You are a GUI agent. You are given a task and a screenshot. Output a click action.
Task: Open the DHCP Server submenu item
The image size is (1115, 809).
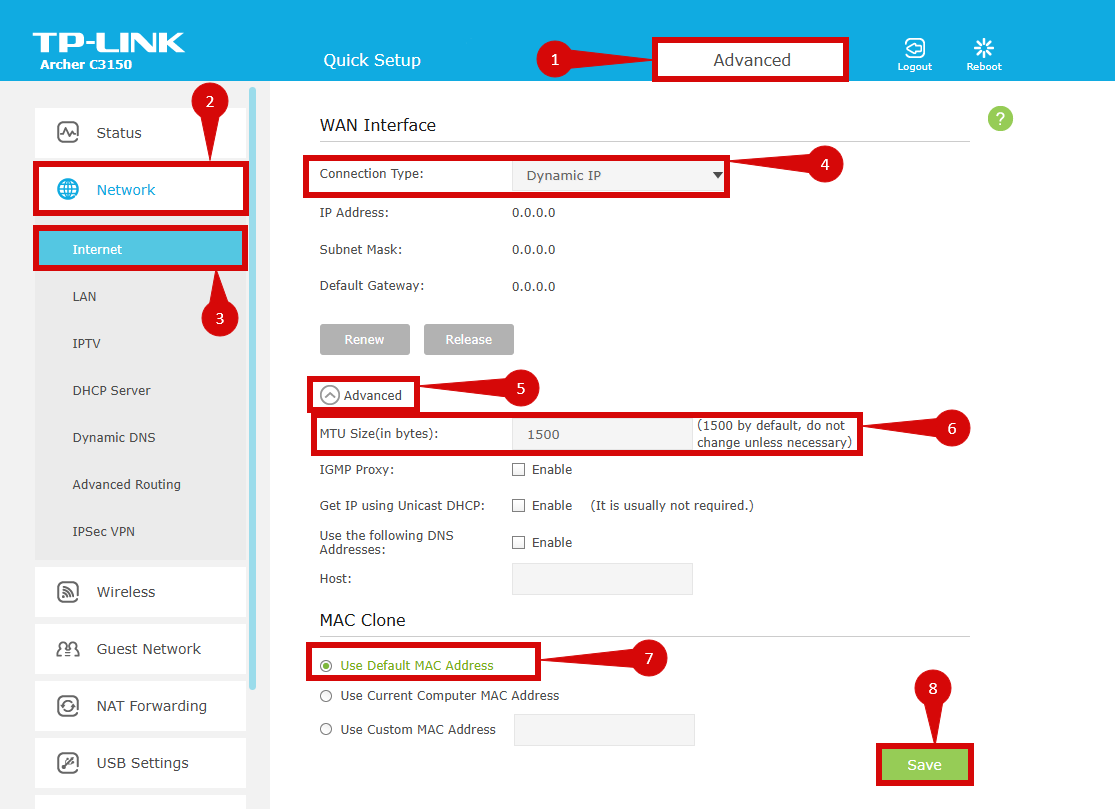111,391
